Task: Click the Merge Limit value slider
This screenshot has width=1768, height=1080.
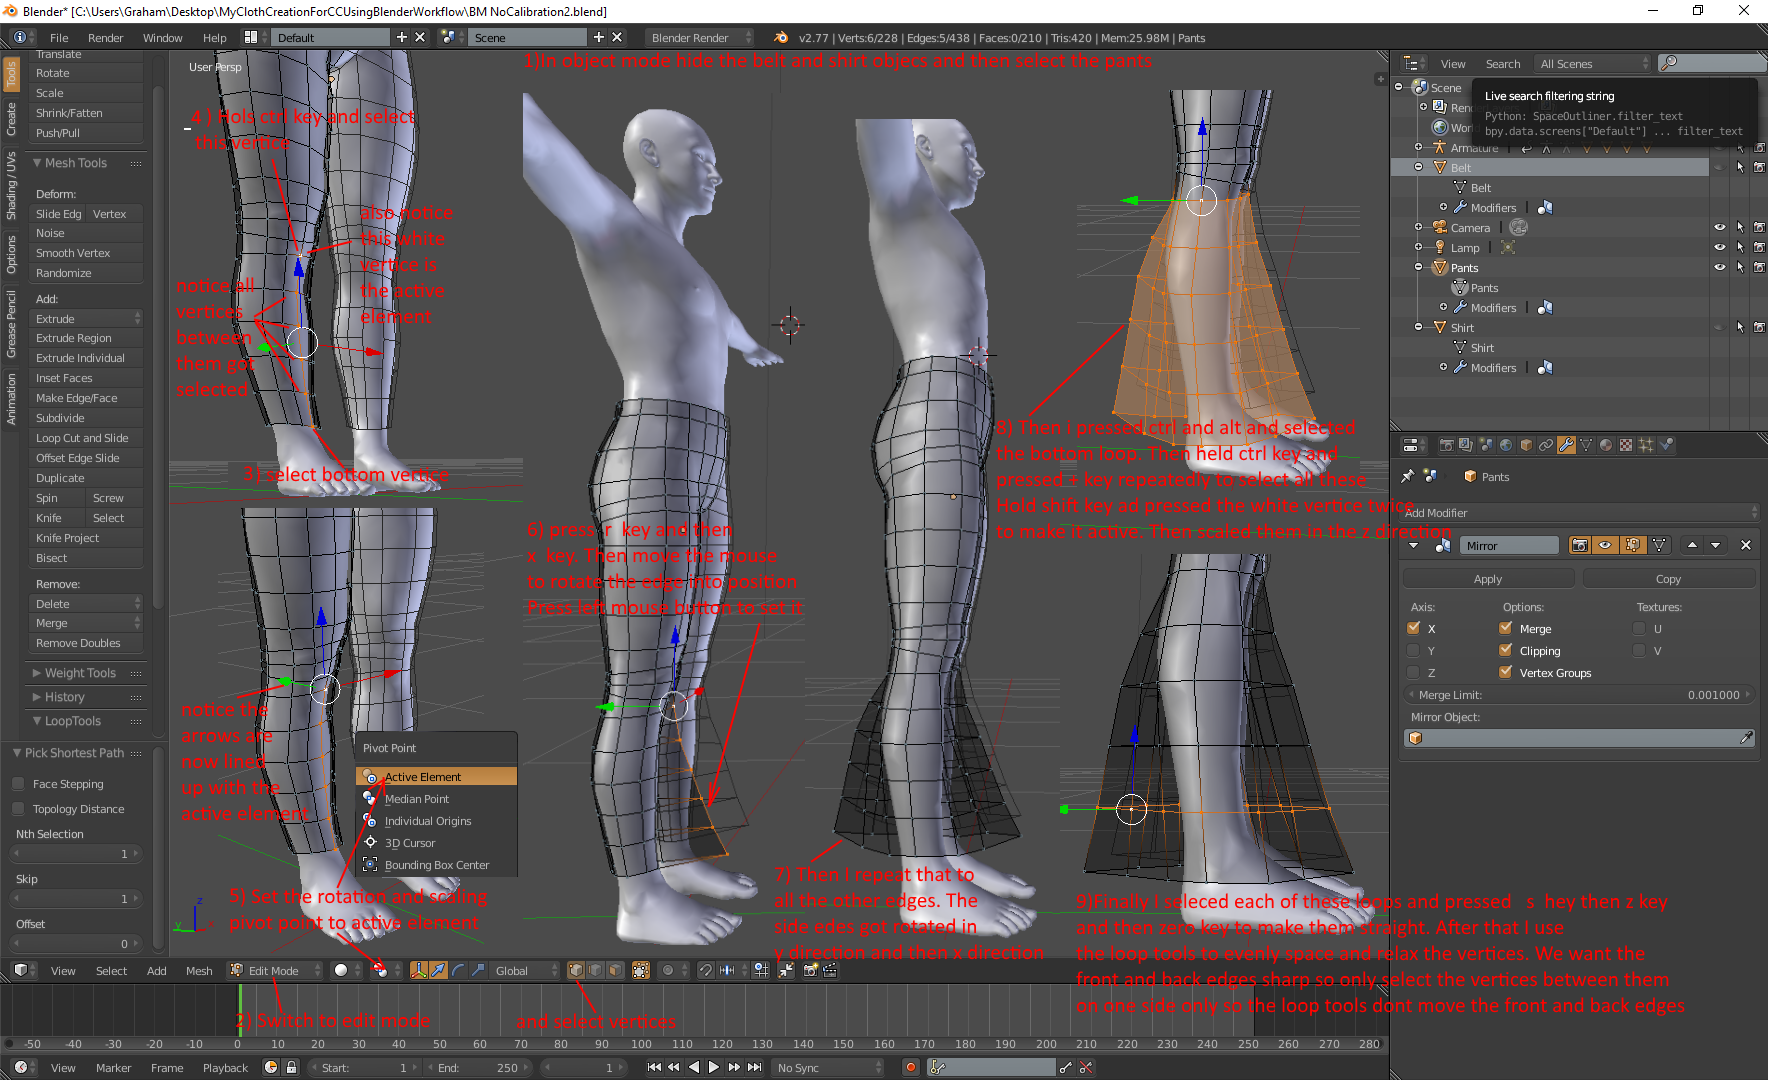Action: tap(1579, 695)
